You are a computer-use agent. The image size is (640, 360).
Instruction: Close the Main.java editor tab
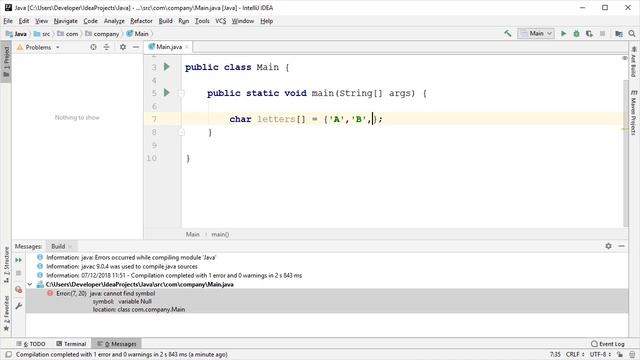pyautogui.click(x=187, y=47)
